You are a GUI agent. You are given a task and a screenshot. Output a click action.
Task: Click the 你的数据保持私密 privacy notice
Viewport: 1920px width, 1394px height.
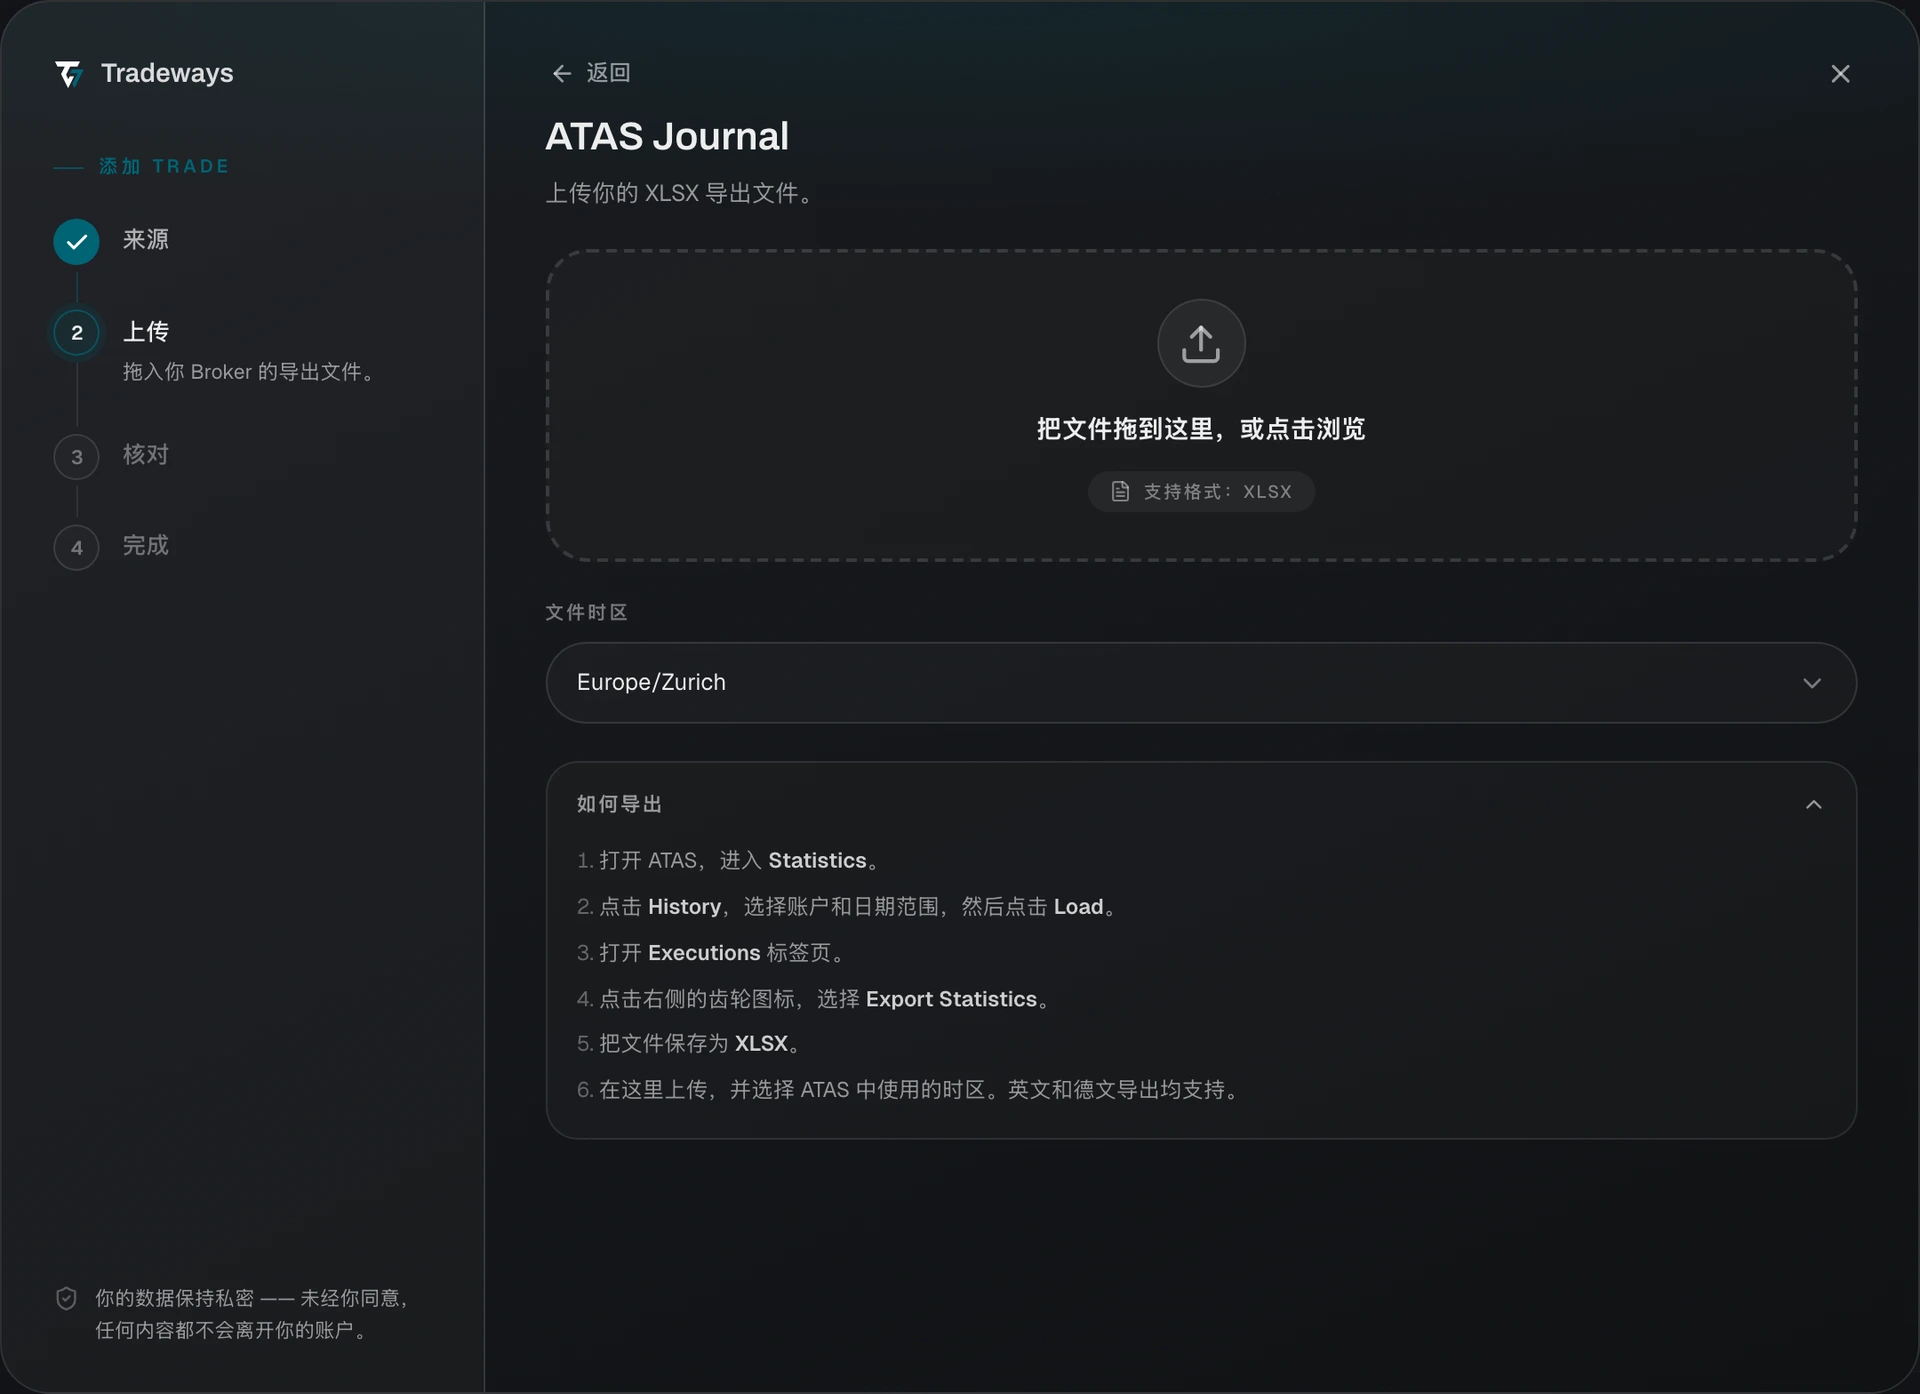point(251,1313)
